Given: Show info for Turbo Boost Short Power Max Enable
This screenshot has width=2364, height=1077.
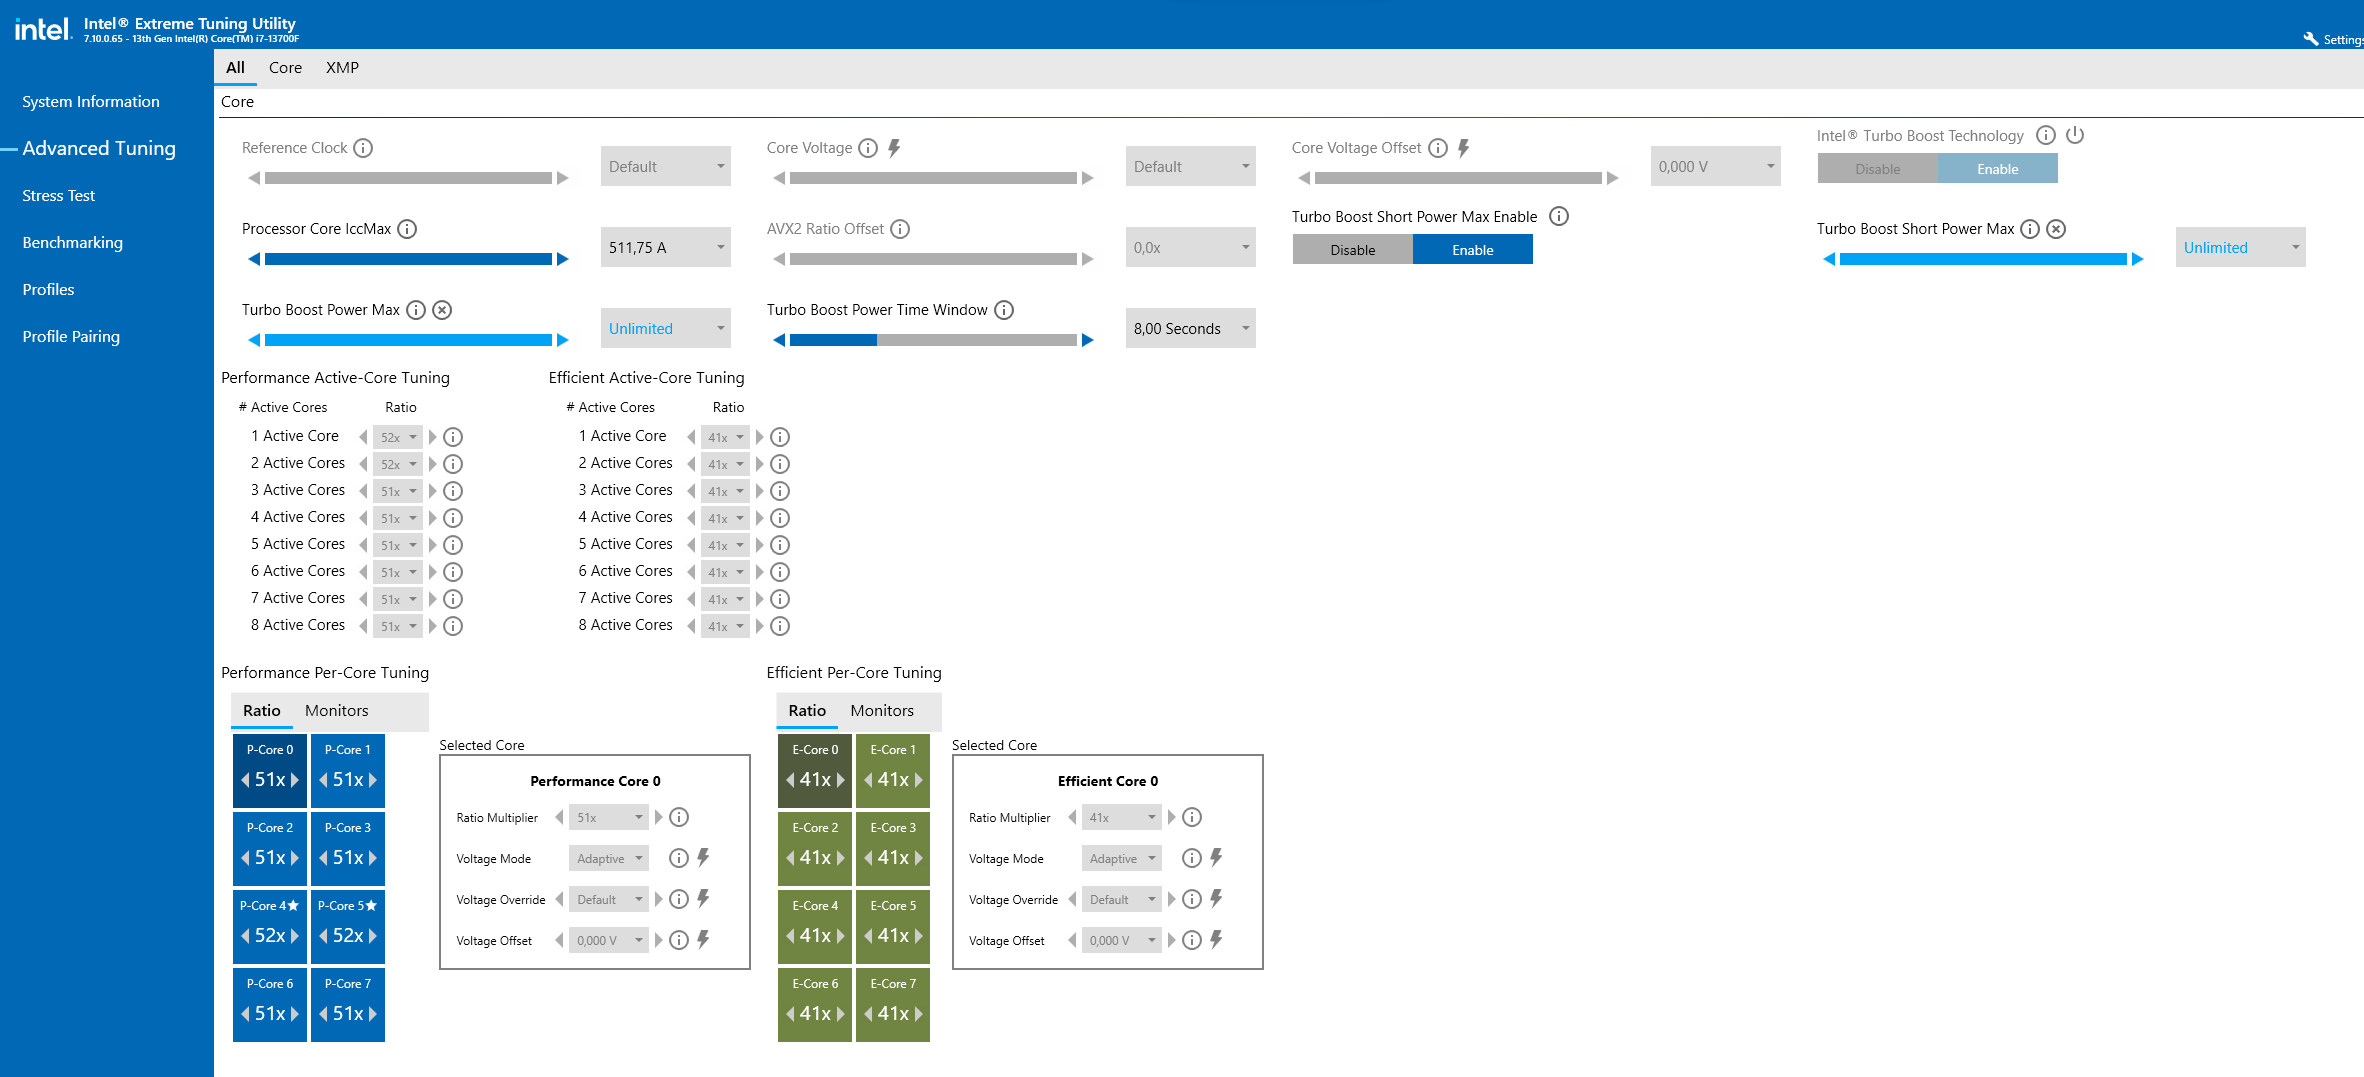Looking at the screenshot, I should coord(1559,216).
